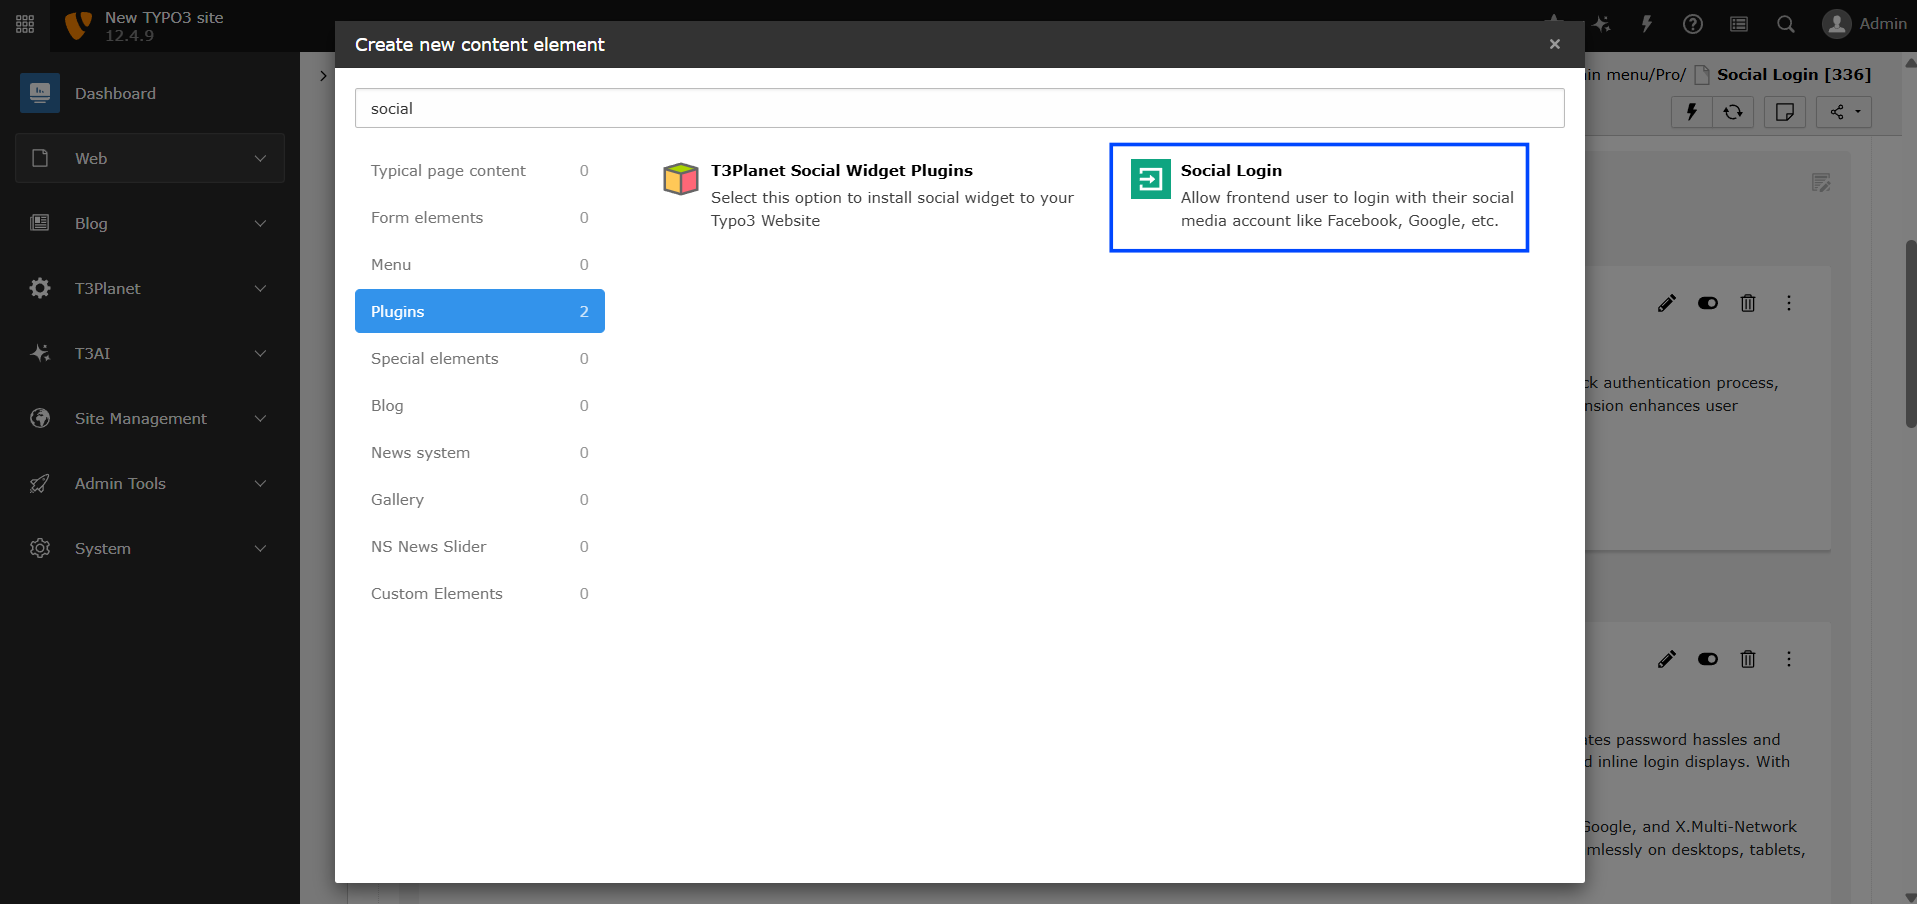Open the share dropdown in page toolbar

pos(1843,112)
